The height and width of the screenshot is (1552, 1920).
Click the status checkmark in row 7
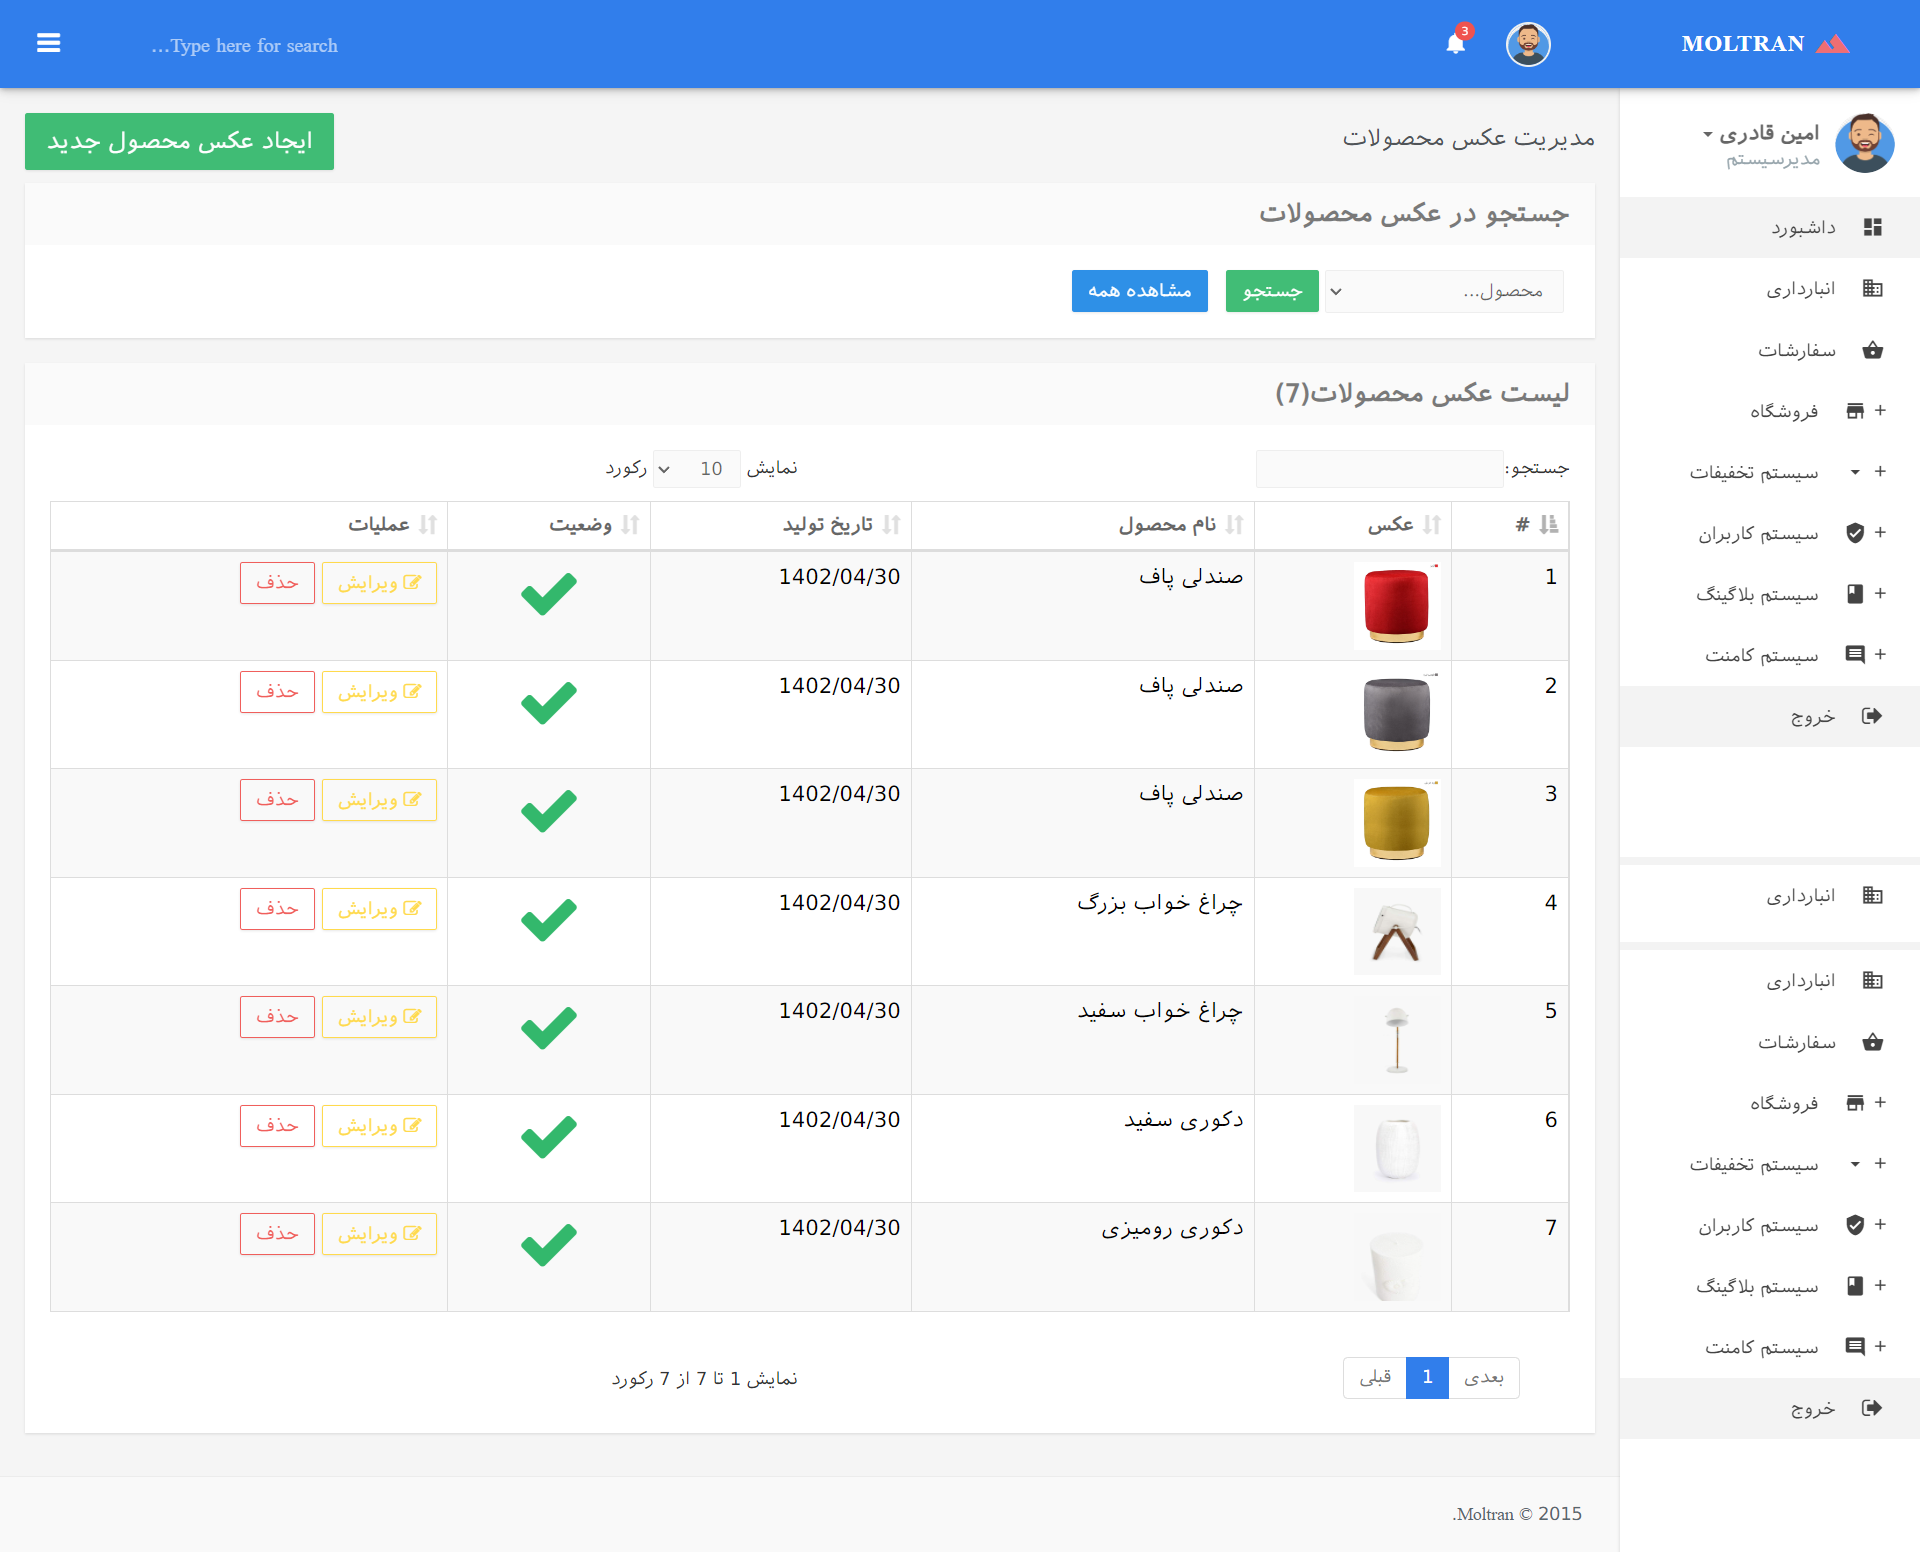coord(548,1245)
